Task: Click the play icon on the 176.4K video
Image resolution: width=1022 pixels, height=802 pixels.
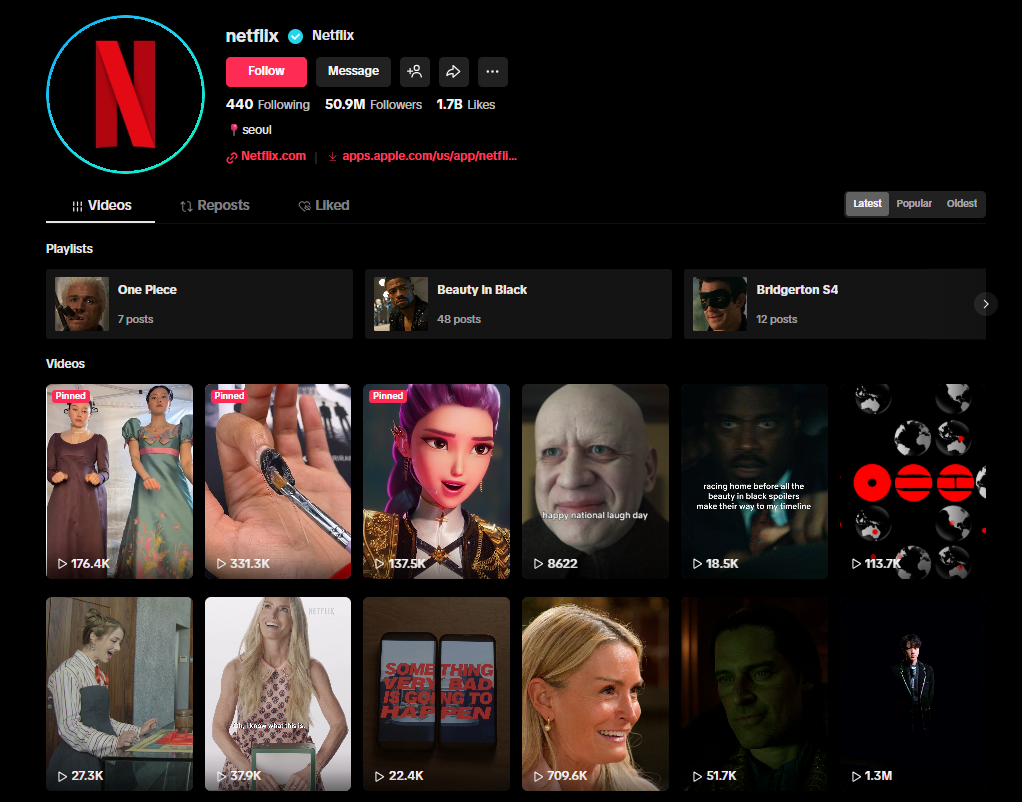Action: [63, 563]
